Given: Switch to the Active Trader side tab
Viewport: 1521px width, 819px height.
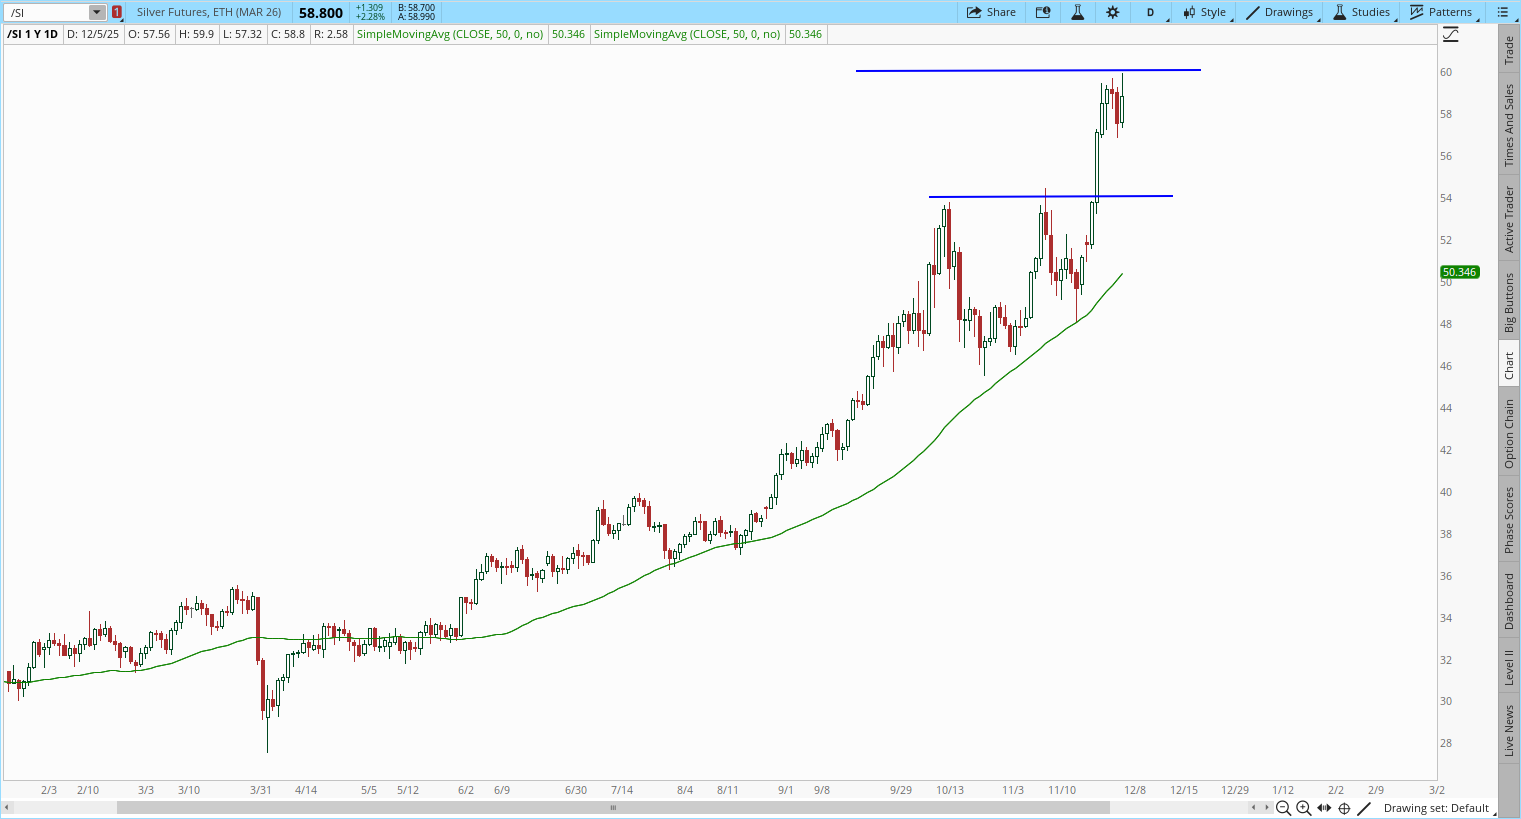Looking at the screenshot, I should (x=1509, y=219).
